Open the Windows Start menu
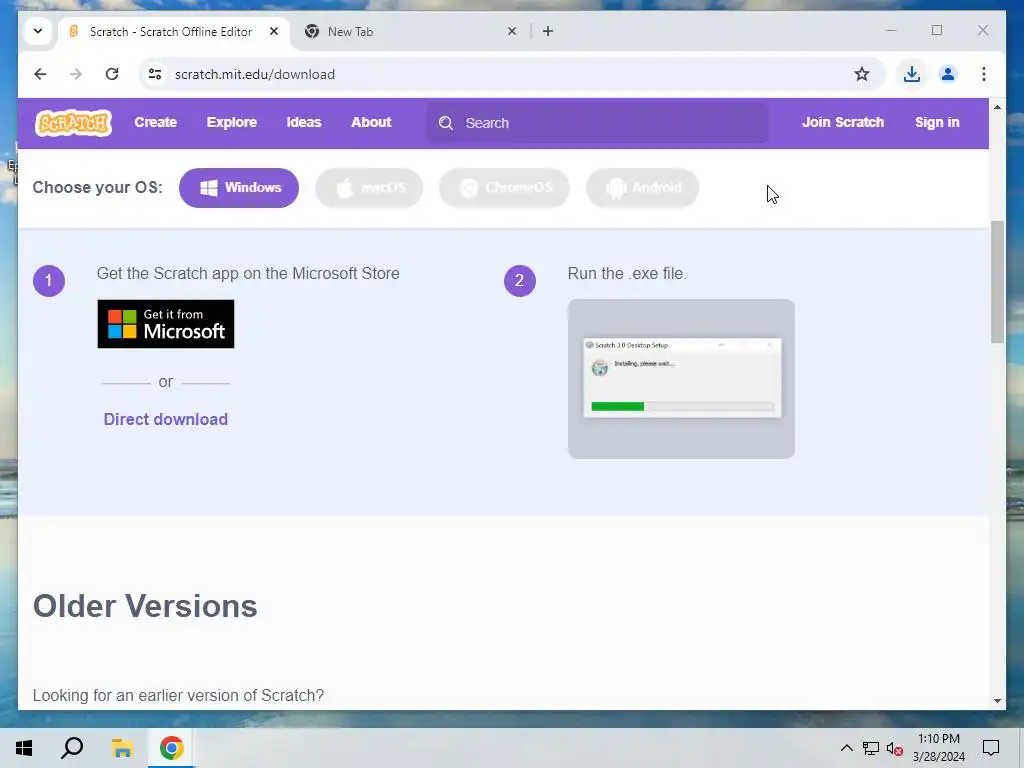 [24, 748]
